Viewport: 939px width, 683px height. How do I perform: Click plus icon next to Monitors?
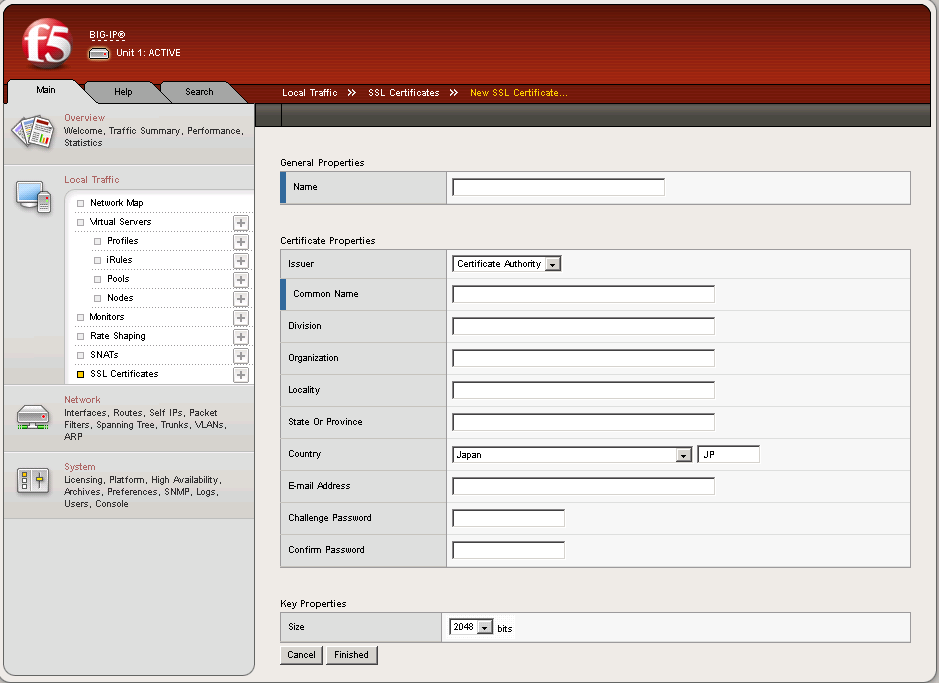click(x=241, y=318)
